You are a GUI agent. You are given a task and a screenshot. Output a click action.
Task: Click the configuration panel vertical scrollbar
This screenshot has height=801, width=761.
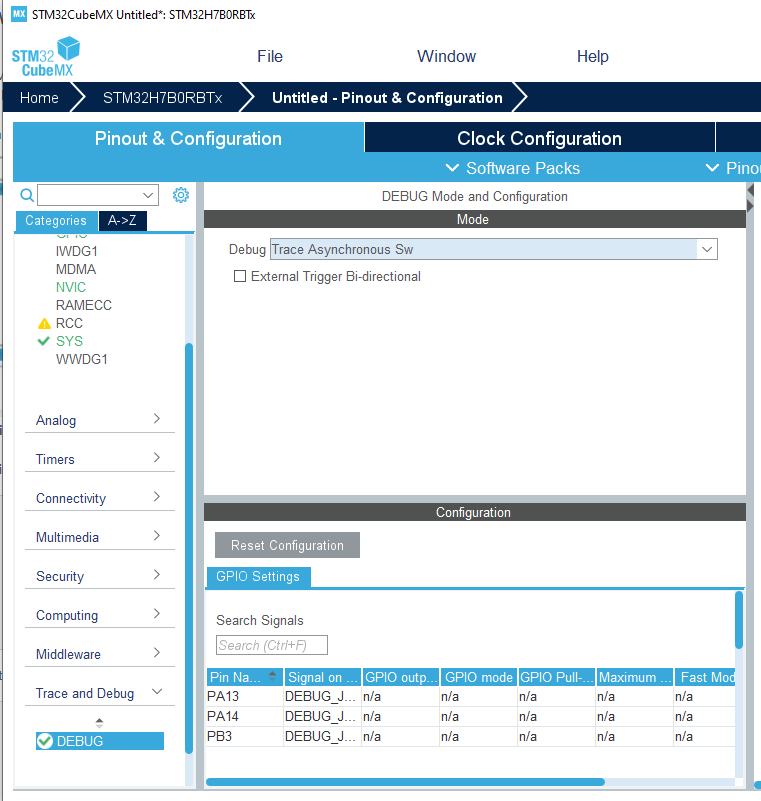739,620
